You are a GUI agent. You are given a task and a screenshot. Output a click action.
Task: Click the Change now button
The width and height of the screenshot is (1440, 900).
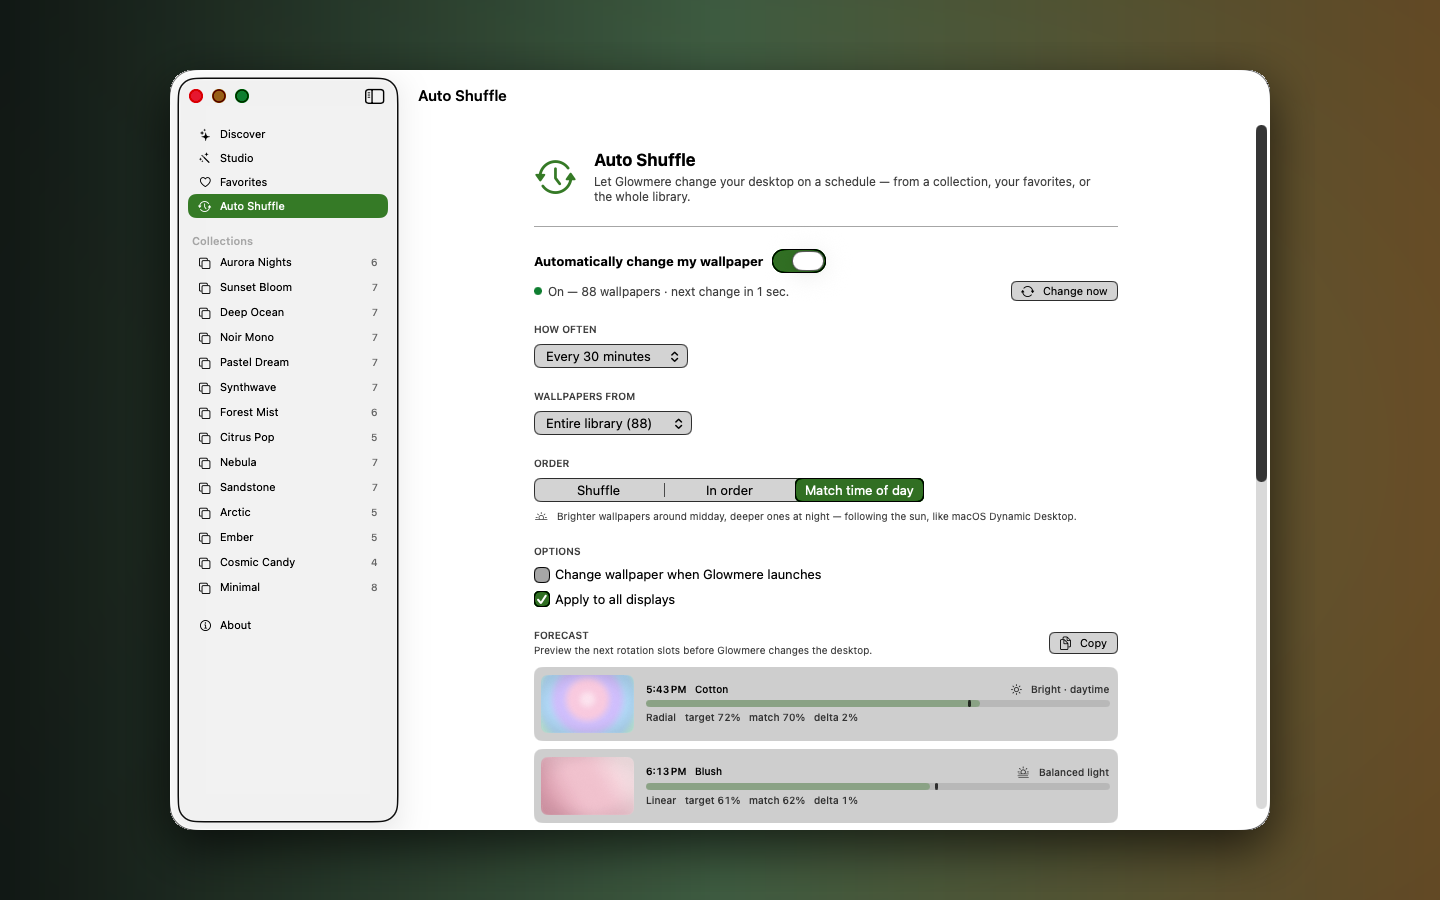click(x=1064, y=291)
